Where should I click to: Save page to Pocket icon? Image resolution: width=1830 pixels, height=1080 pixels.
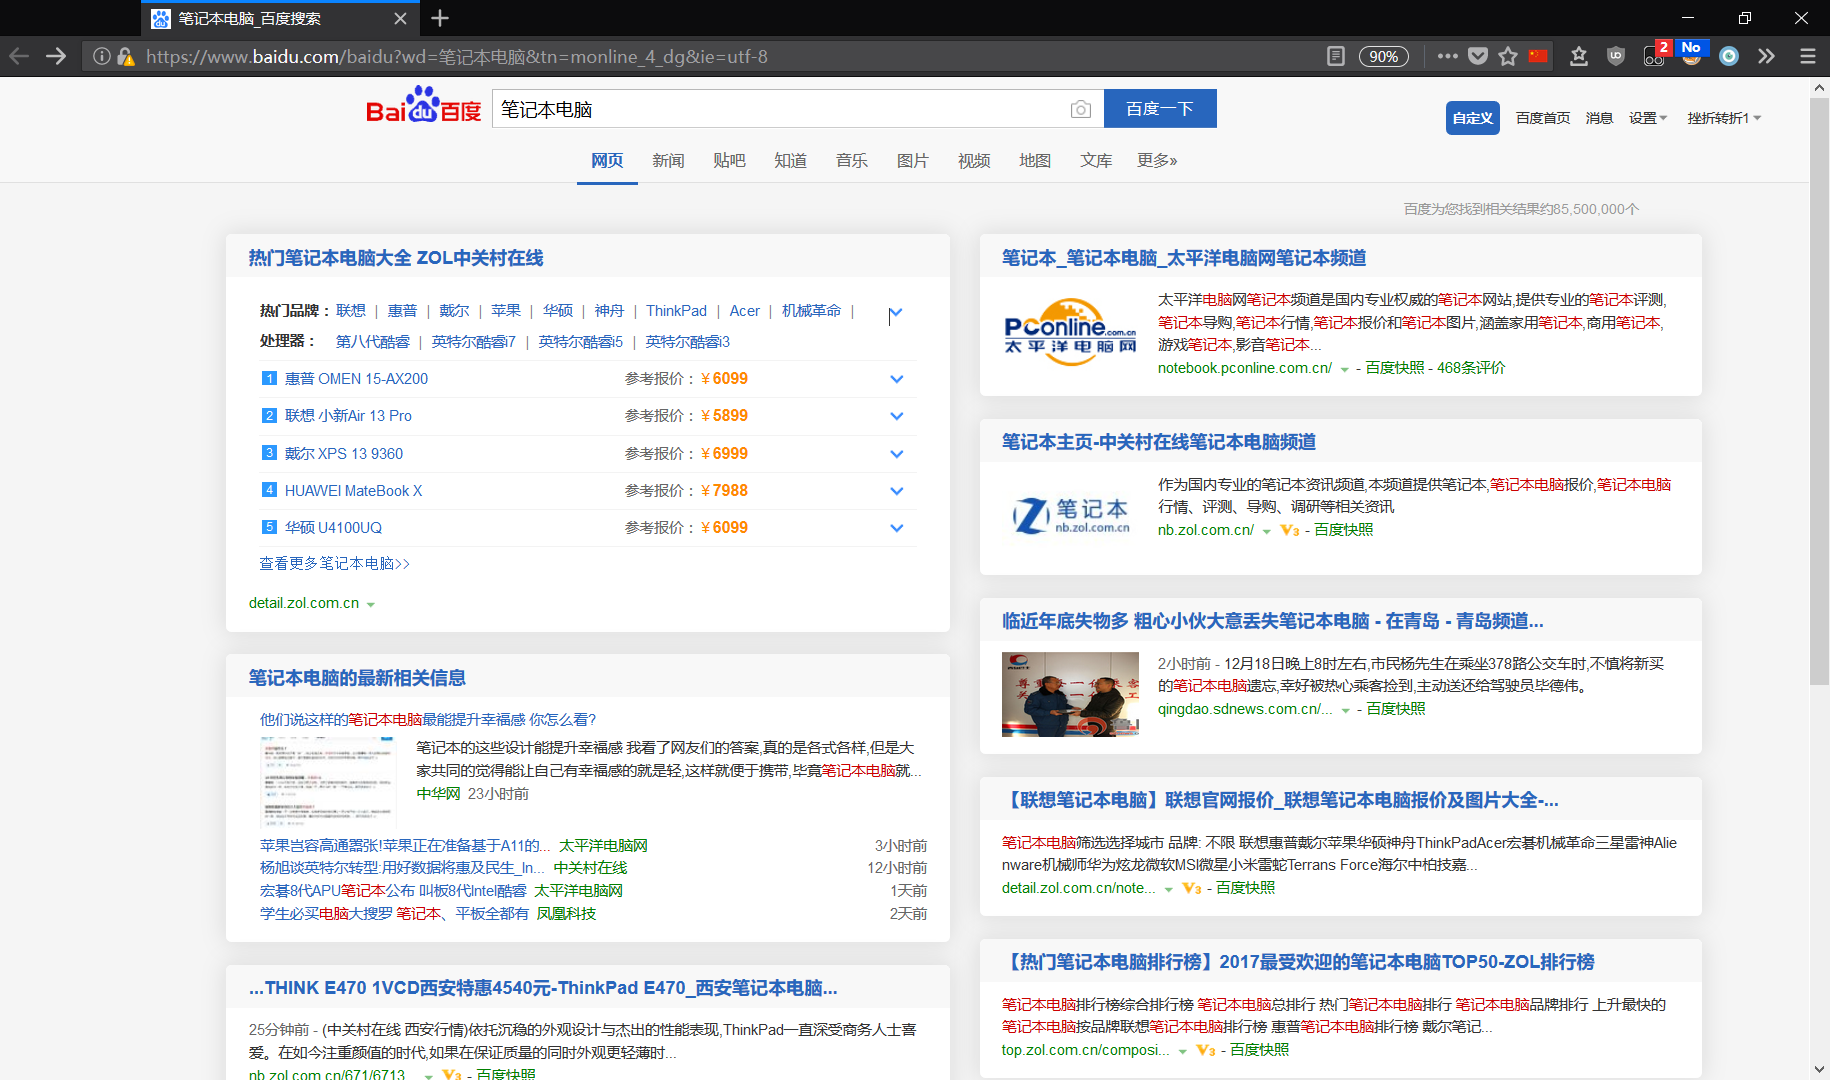coord(1478,56)
